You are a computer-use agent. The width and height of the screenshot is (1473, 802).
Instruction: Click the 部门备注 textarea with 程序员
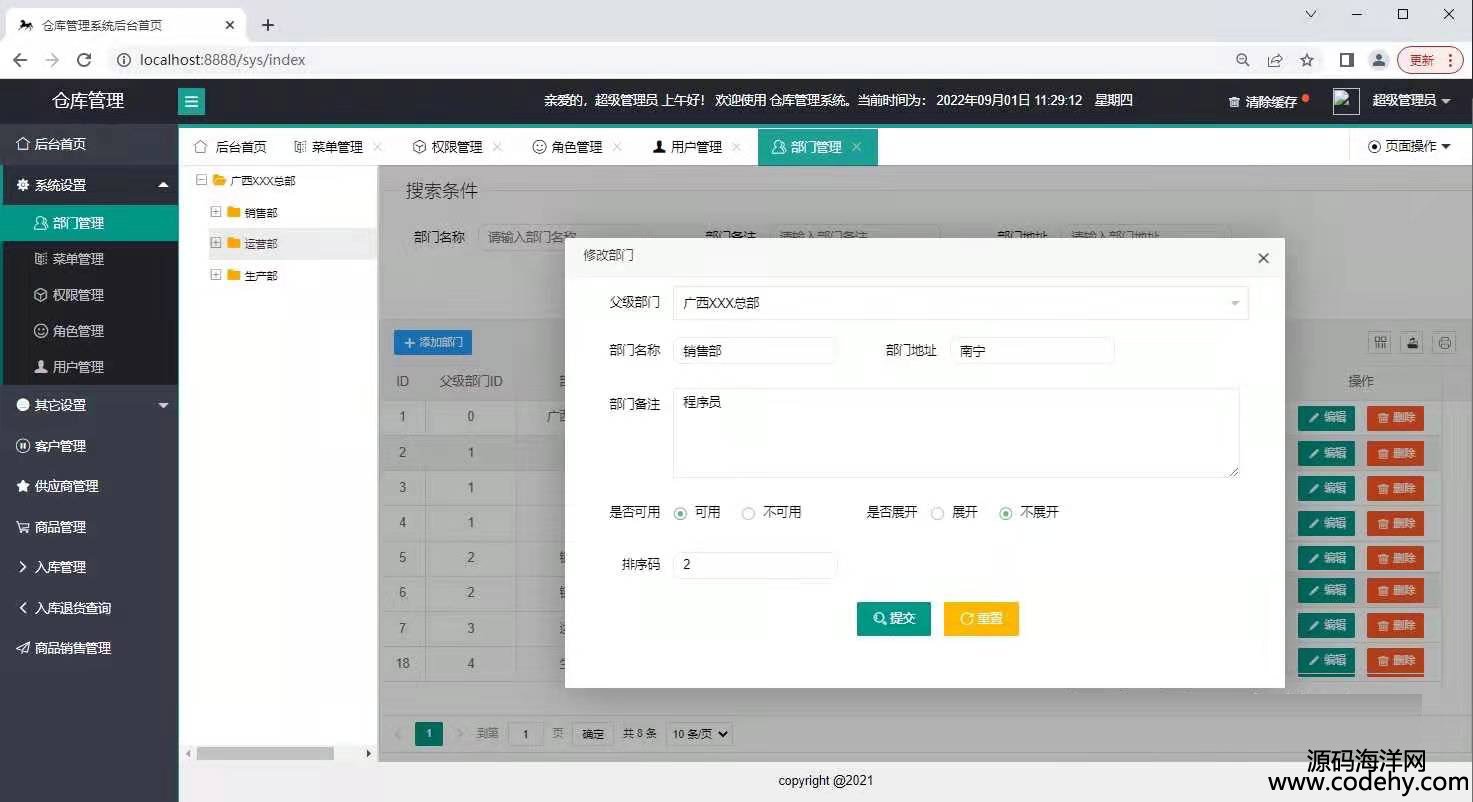click(956, 433)
